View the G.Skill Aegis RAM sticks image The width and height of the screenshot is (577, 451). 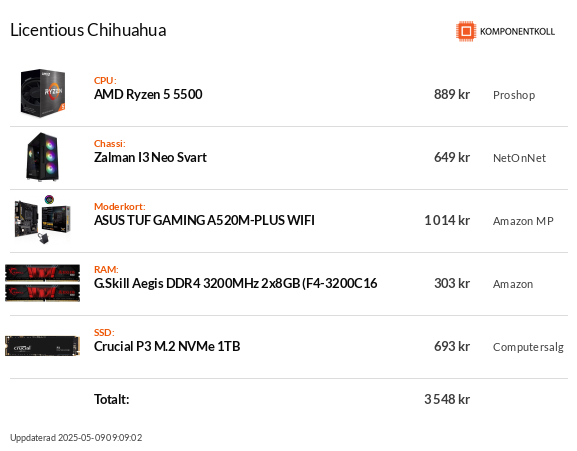(42, 283)
